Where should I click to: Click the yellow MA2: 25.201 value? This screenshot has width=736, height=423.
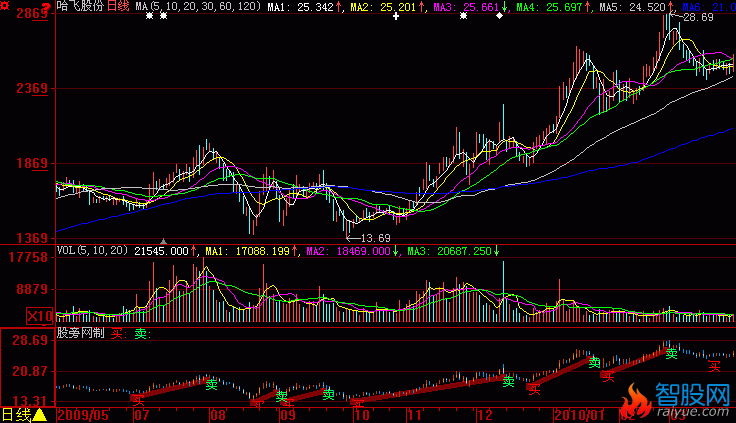(x=383, y=7)
